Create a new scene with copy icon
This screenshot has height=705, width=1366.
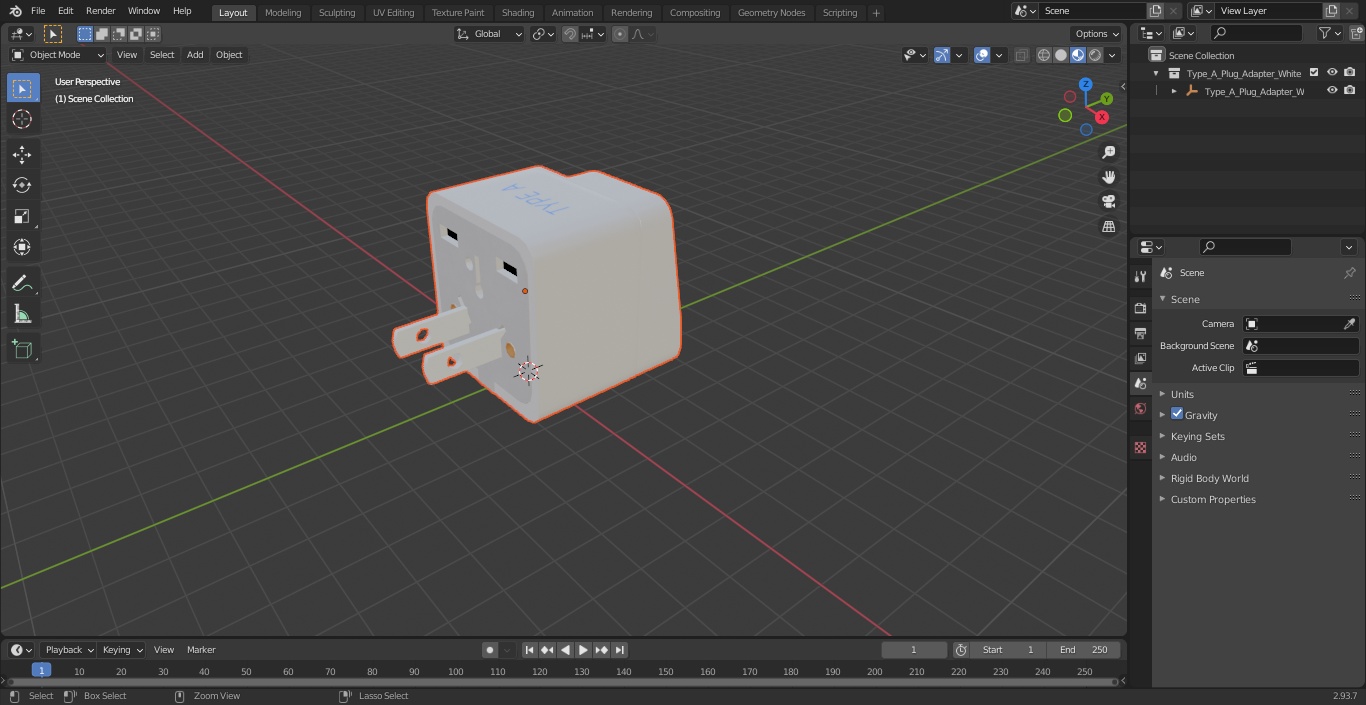pyautogui.click(x=1155, y=11)
